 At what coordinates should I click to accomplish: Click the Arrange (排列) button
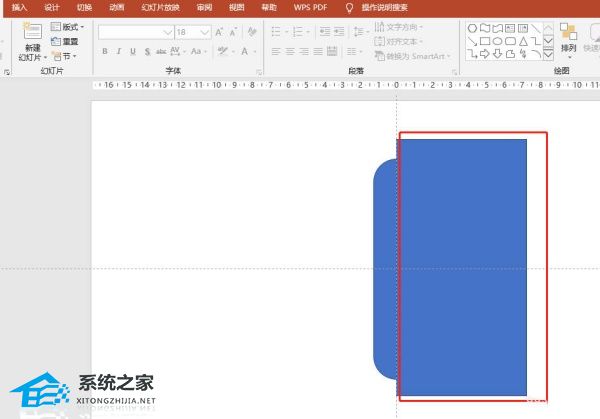[x=568, y=40]
